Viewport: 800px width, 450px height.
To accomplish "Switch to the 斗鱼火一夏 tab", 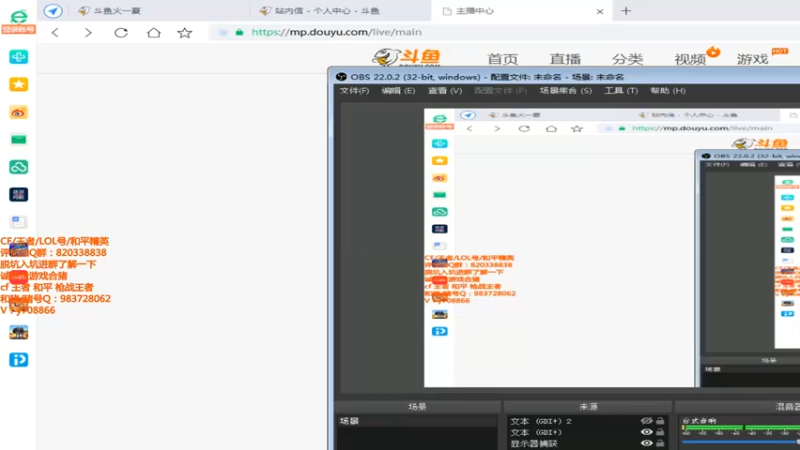I will click(x=158, y=11).
